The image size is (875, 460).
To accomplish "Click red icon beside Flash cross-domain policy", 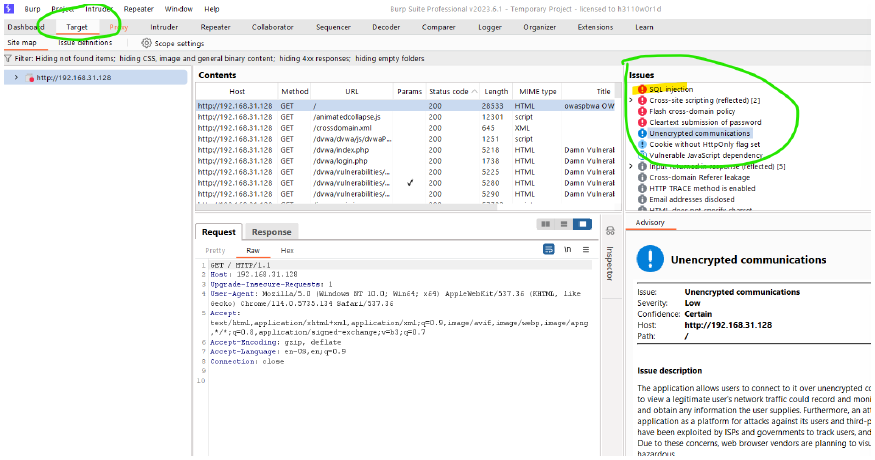I will point(642,111).
